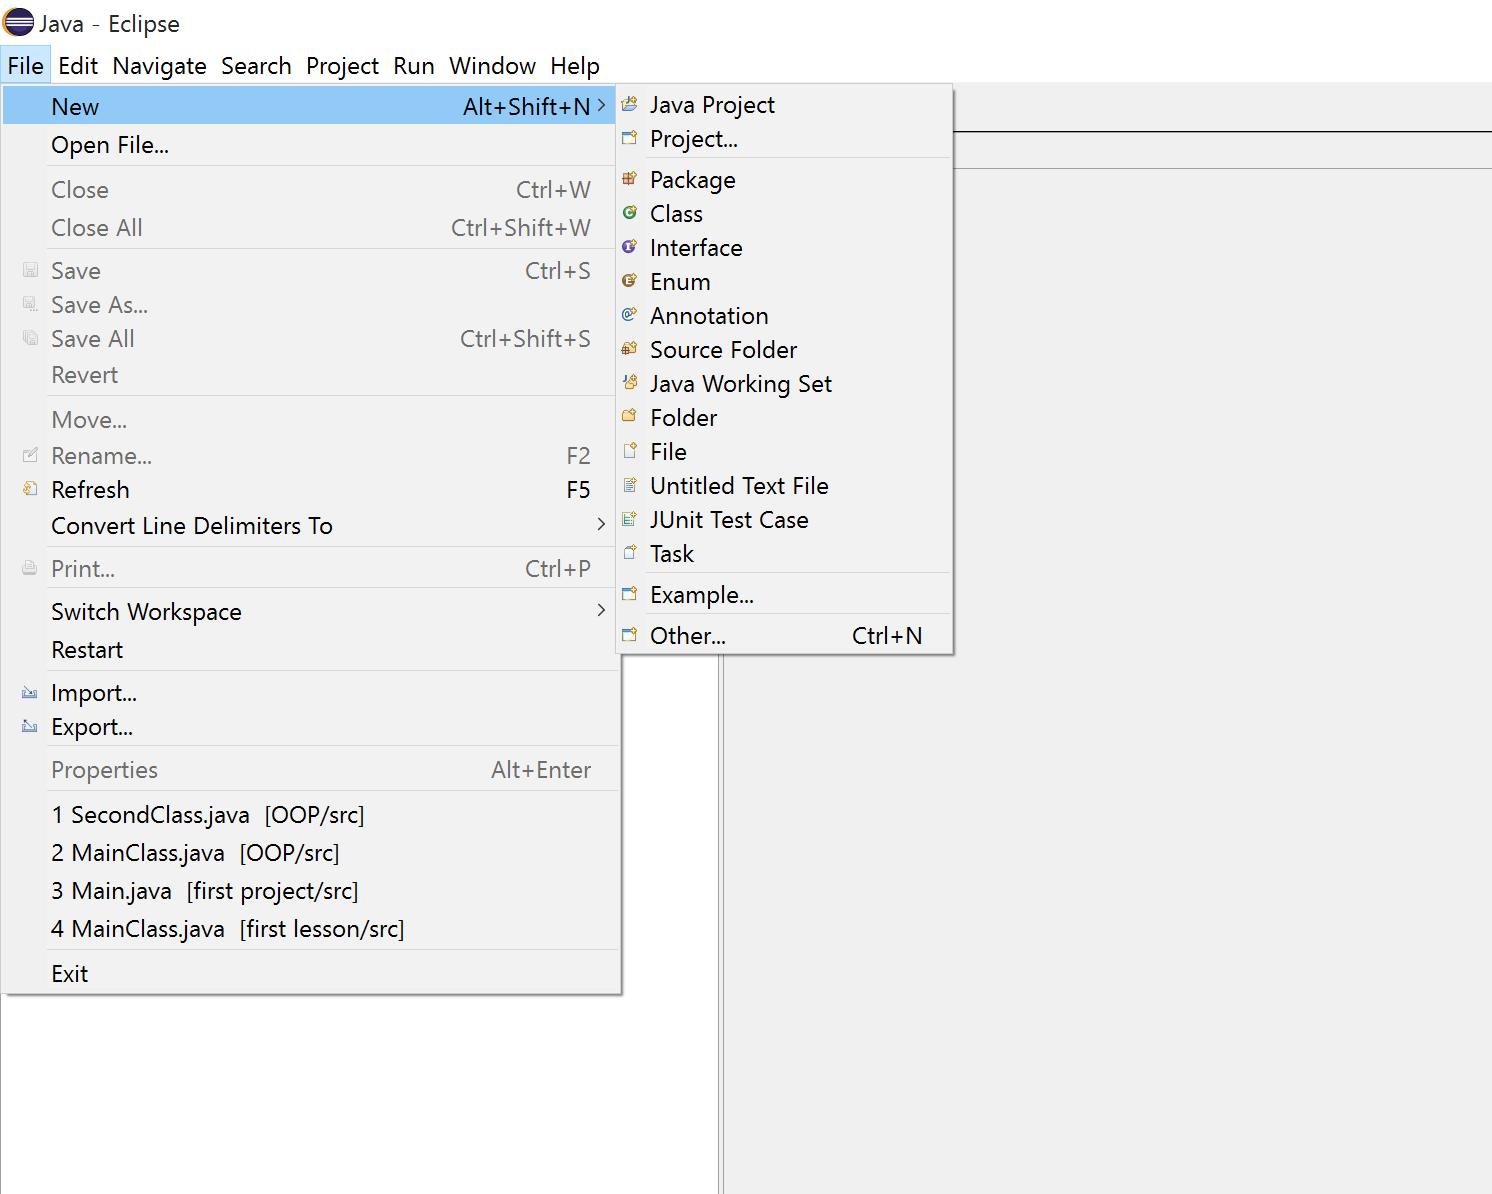Choose the Folder icon in New submenu
Screen dimensions: 1492x1194
click(629, 417)
